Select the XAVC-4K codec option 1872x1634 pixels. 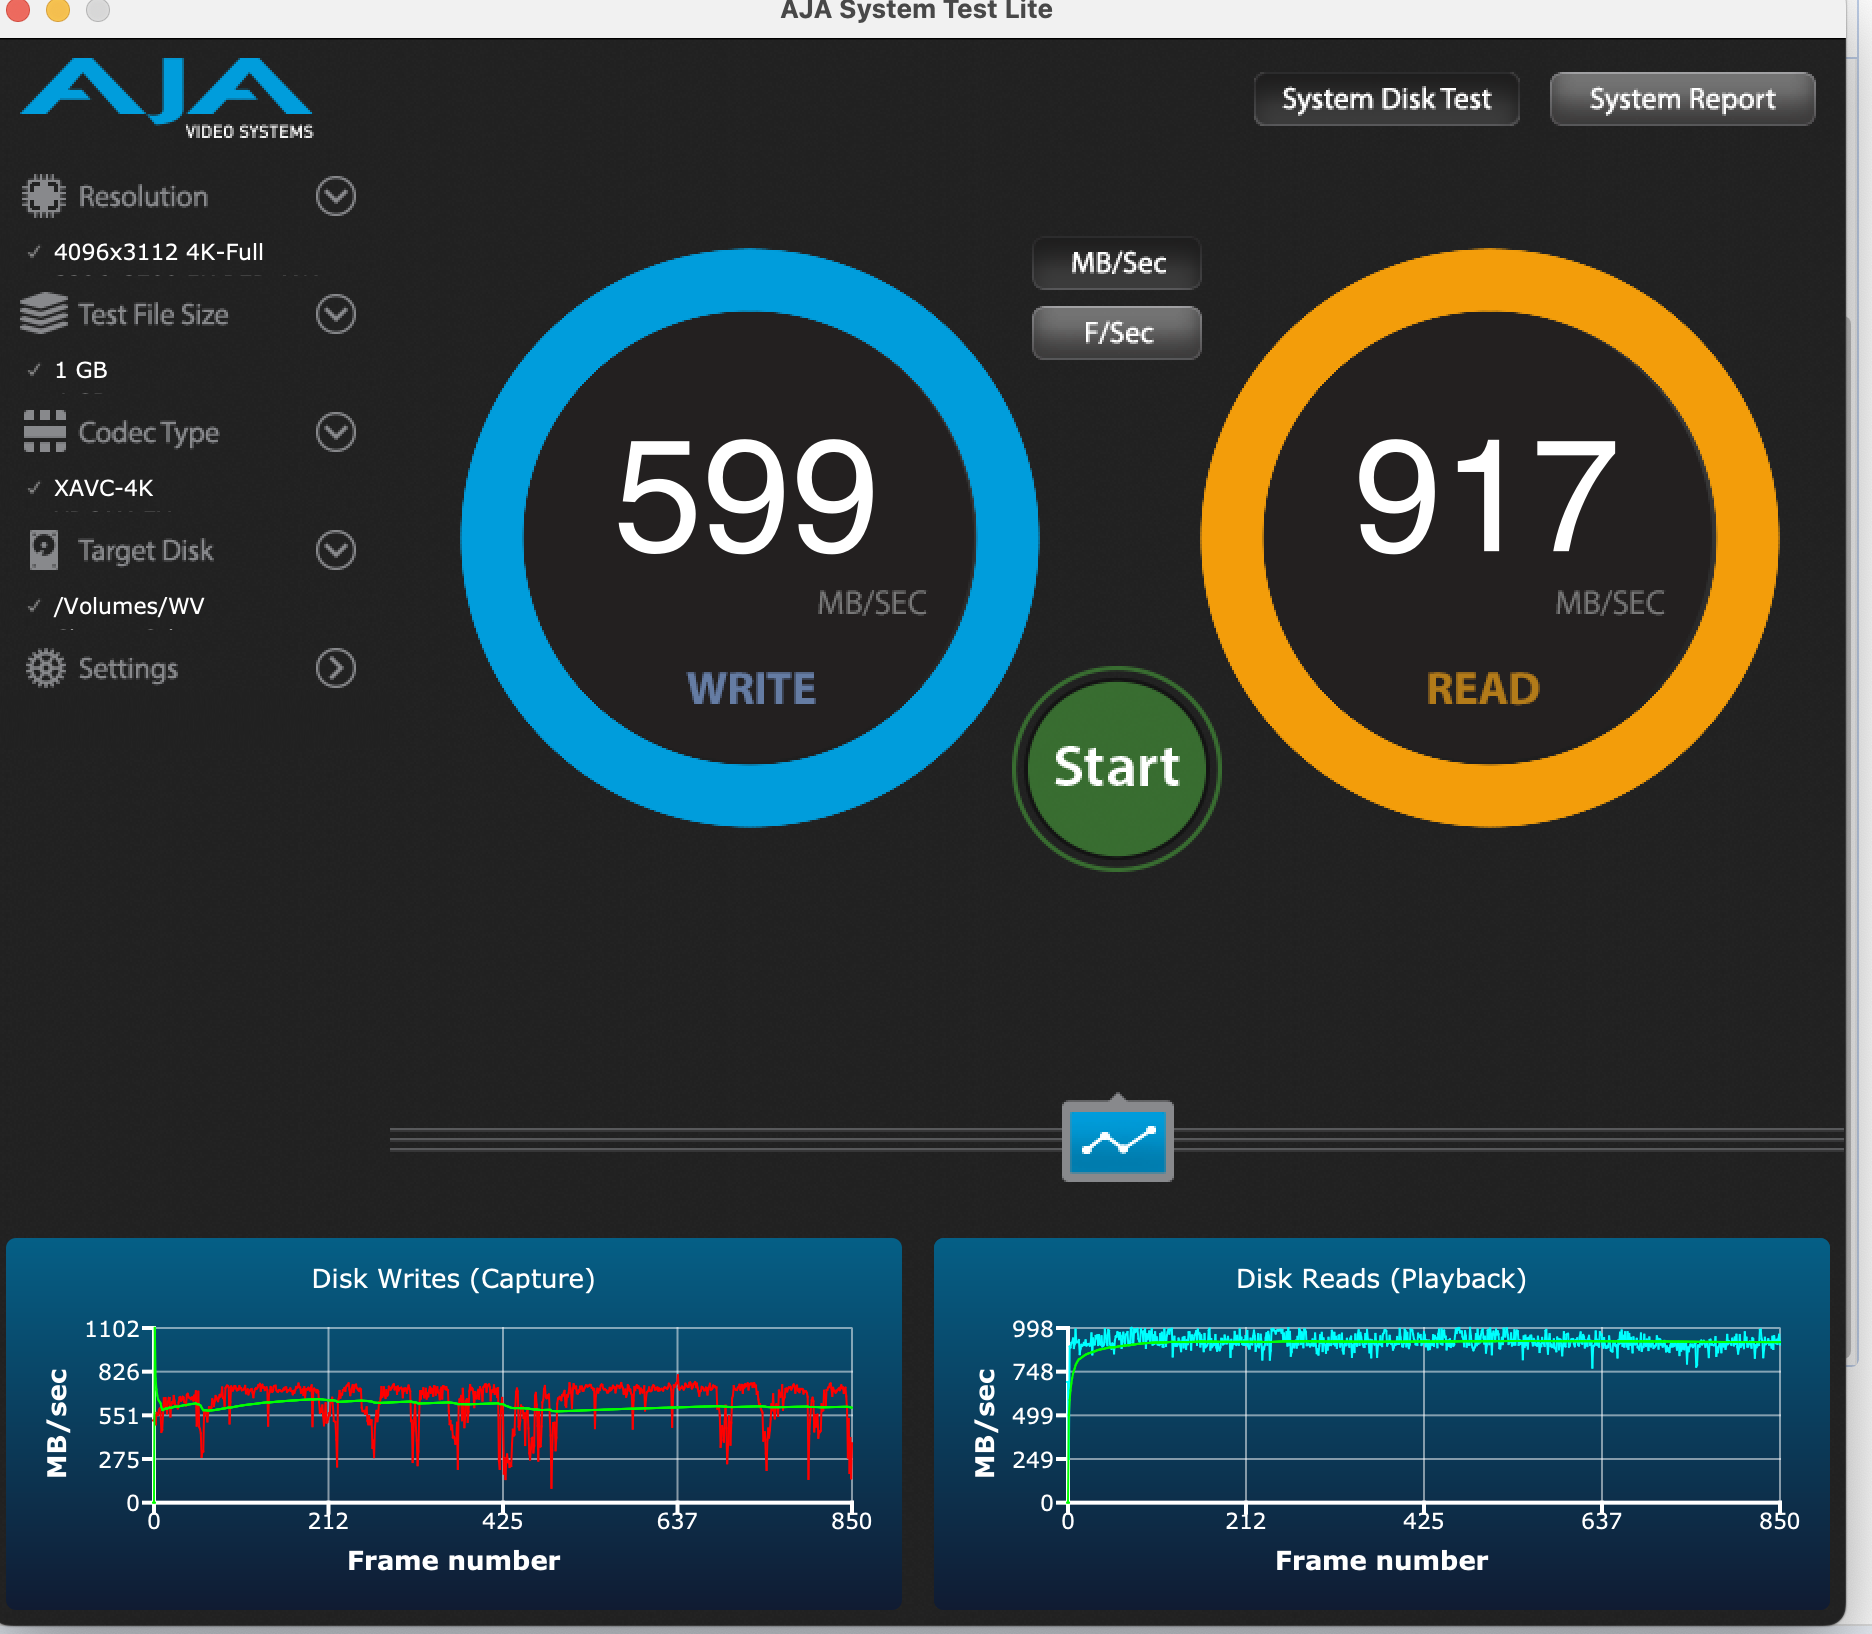(x=103, y=488)
